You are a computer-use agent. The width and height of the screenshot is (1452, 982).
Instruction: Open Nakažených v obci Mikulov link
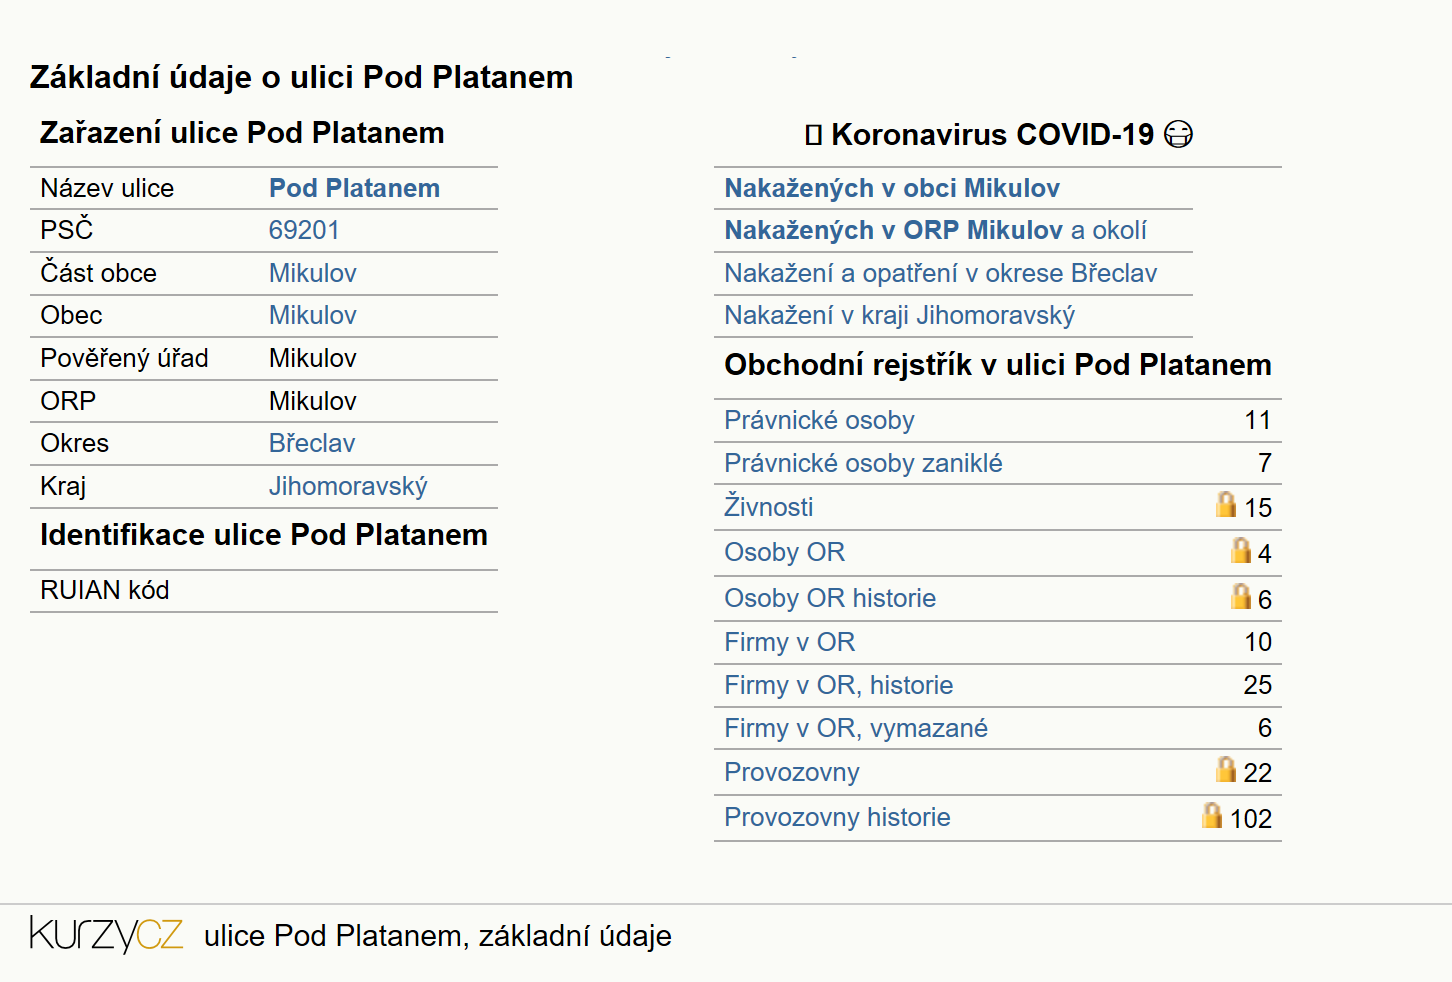coord(892,188)
